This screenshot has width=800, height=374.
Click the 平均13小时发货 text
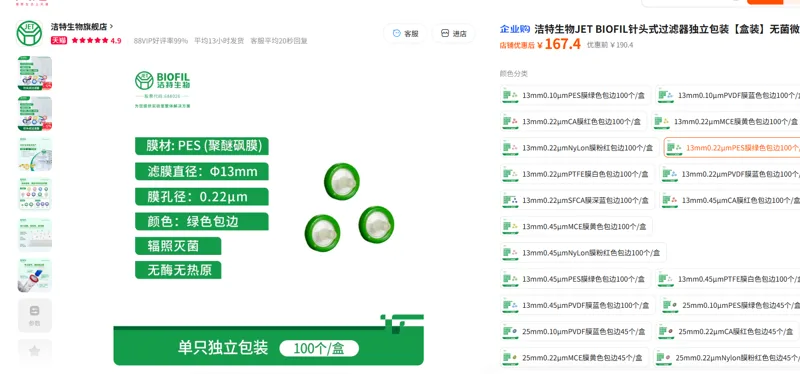(219, 41)
